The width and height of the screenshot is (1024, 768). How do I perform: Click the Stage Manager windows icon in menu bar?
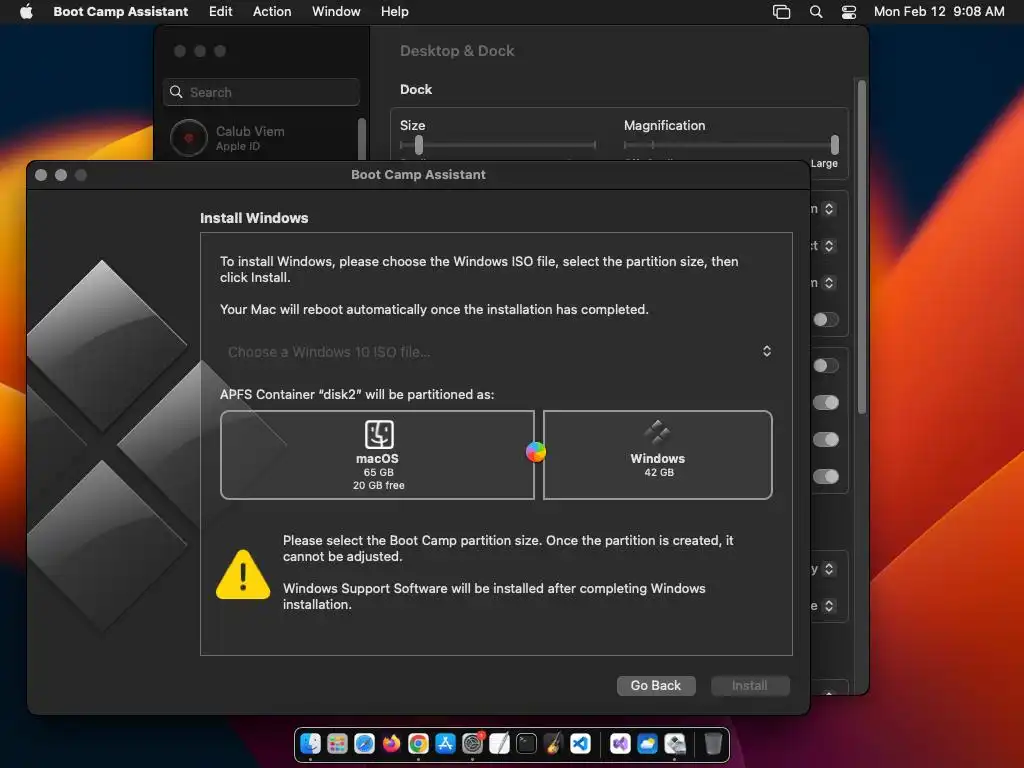pos(781,12)
